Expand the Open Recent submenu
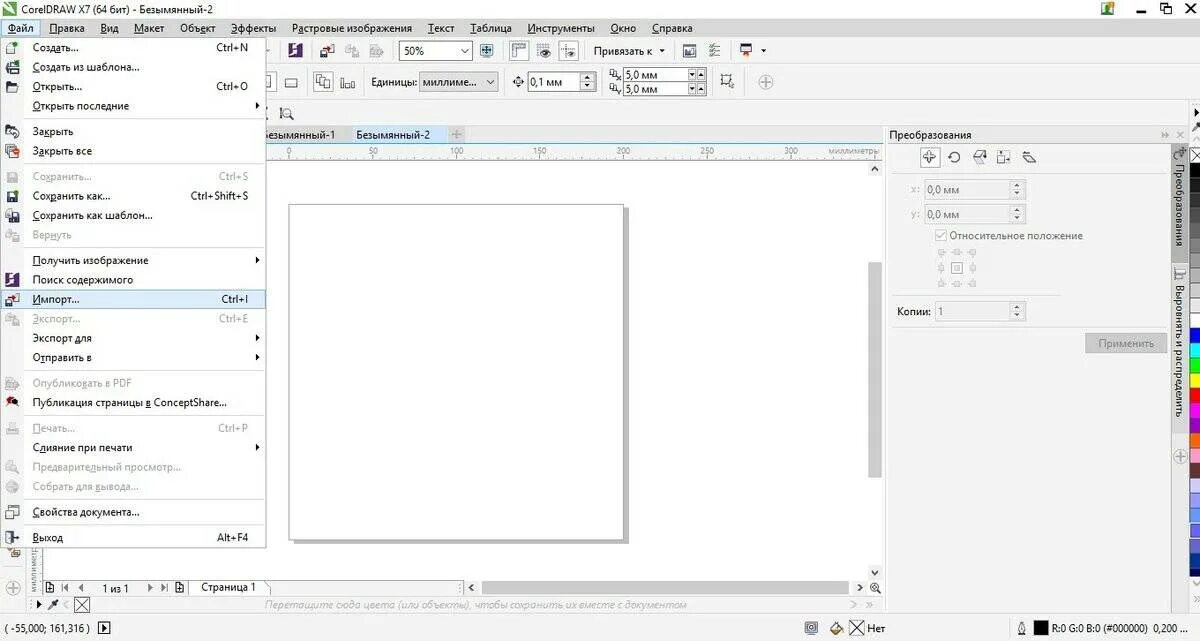Viewport: 1200px width, 641px height. (x=257, y=106)
